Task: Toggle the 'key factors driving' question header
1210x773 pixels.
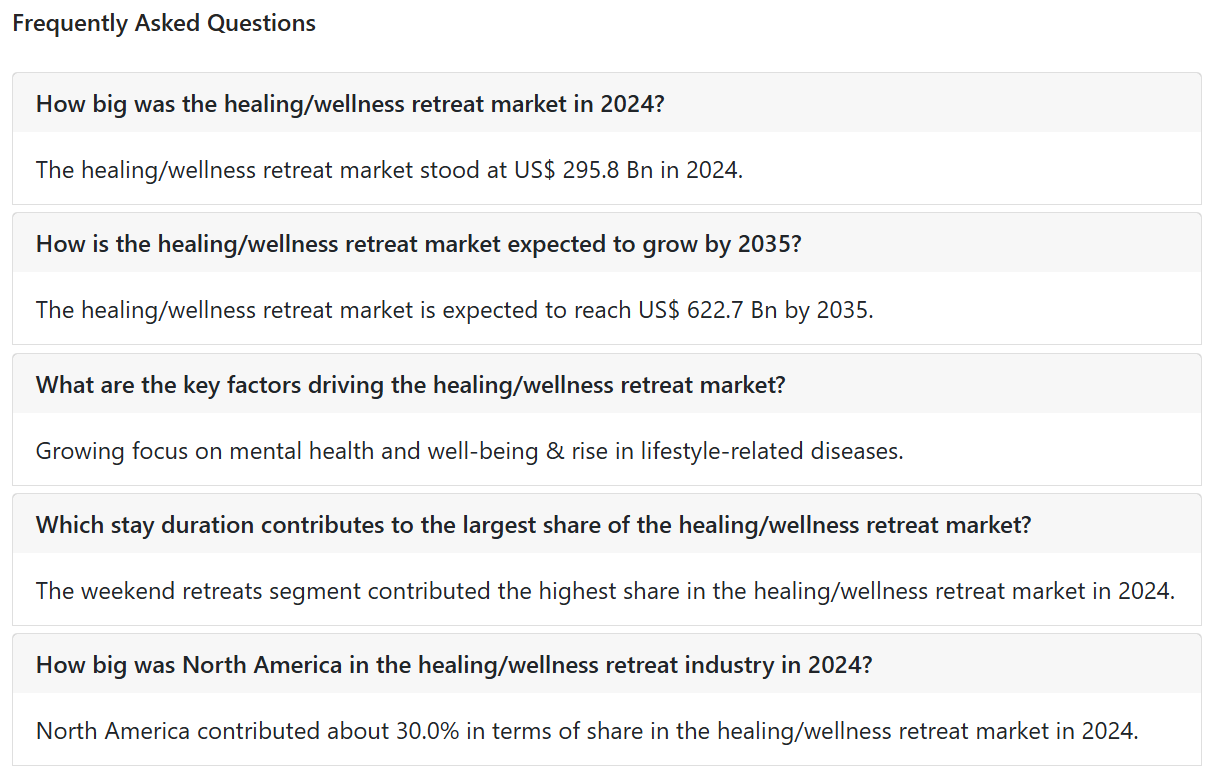Action: click(x=606, y=384)
